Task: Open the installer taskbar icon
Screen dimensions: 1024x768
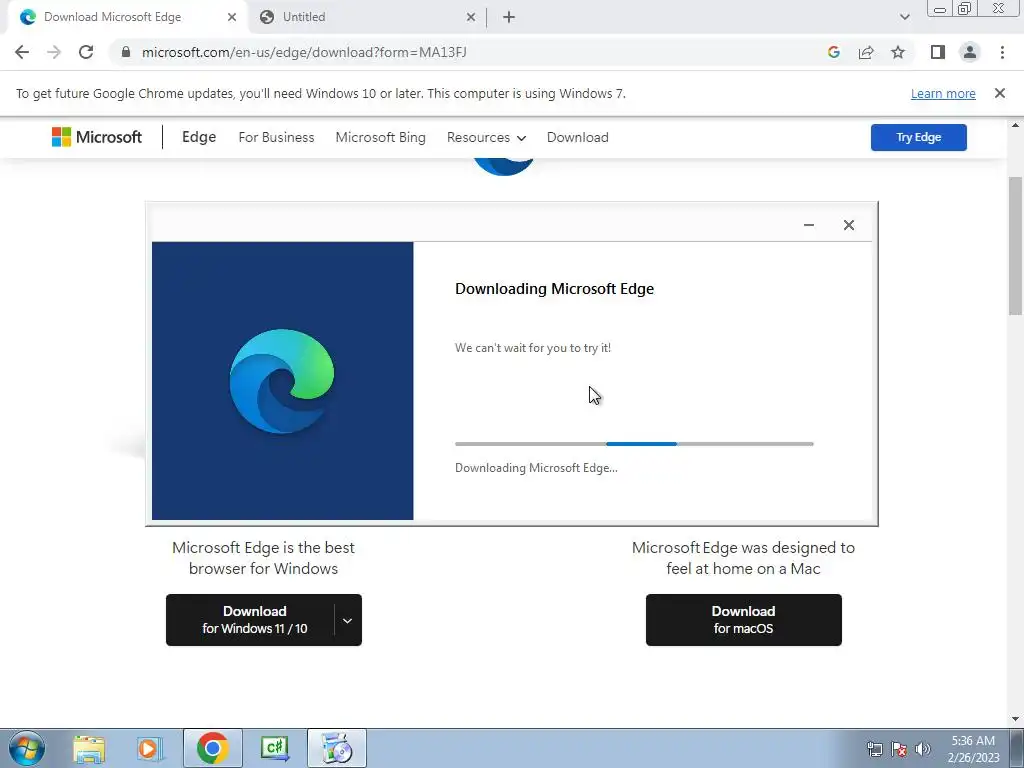Action: [x=336, y=748]
